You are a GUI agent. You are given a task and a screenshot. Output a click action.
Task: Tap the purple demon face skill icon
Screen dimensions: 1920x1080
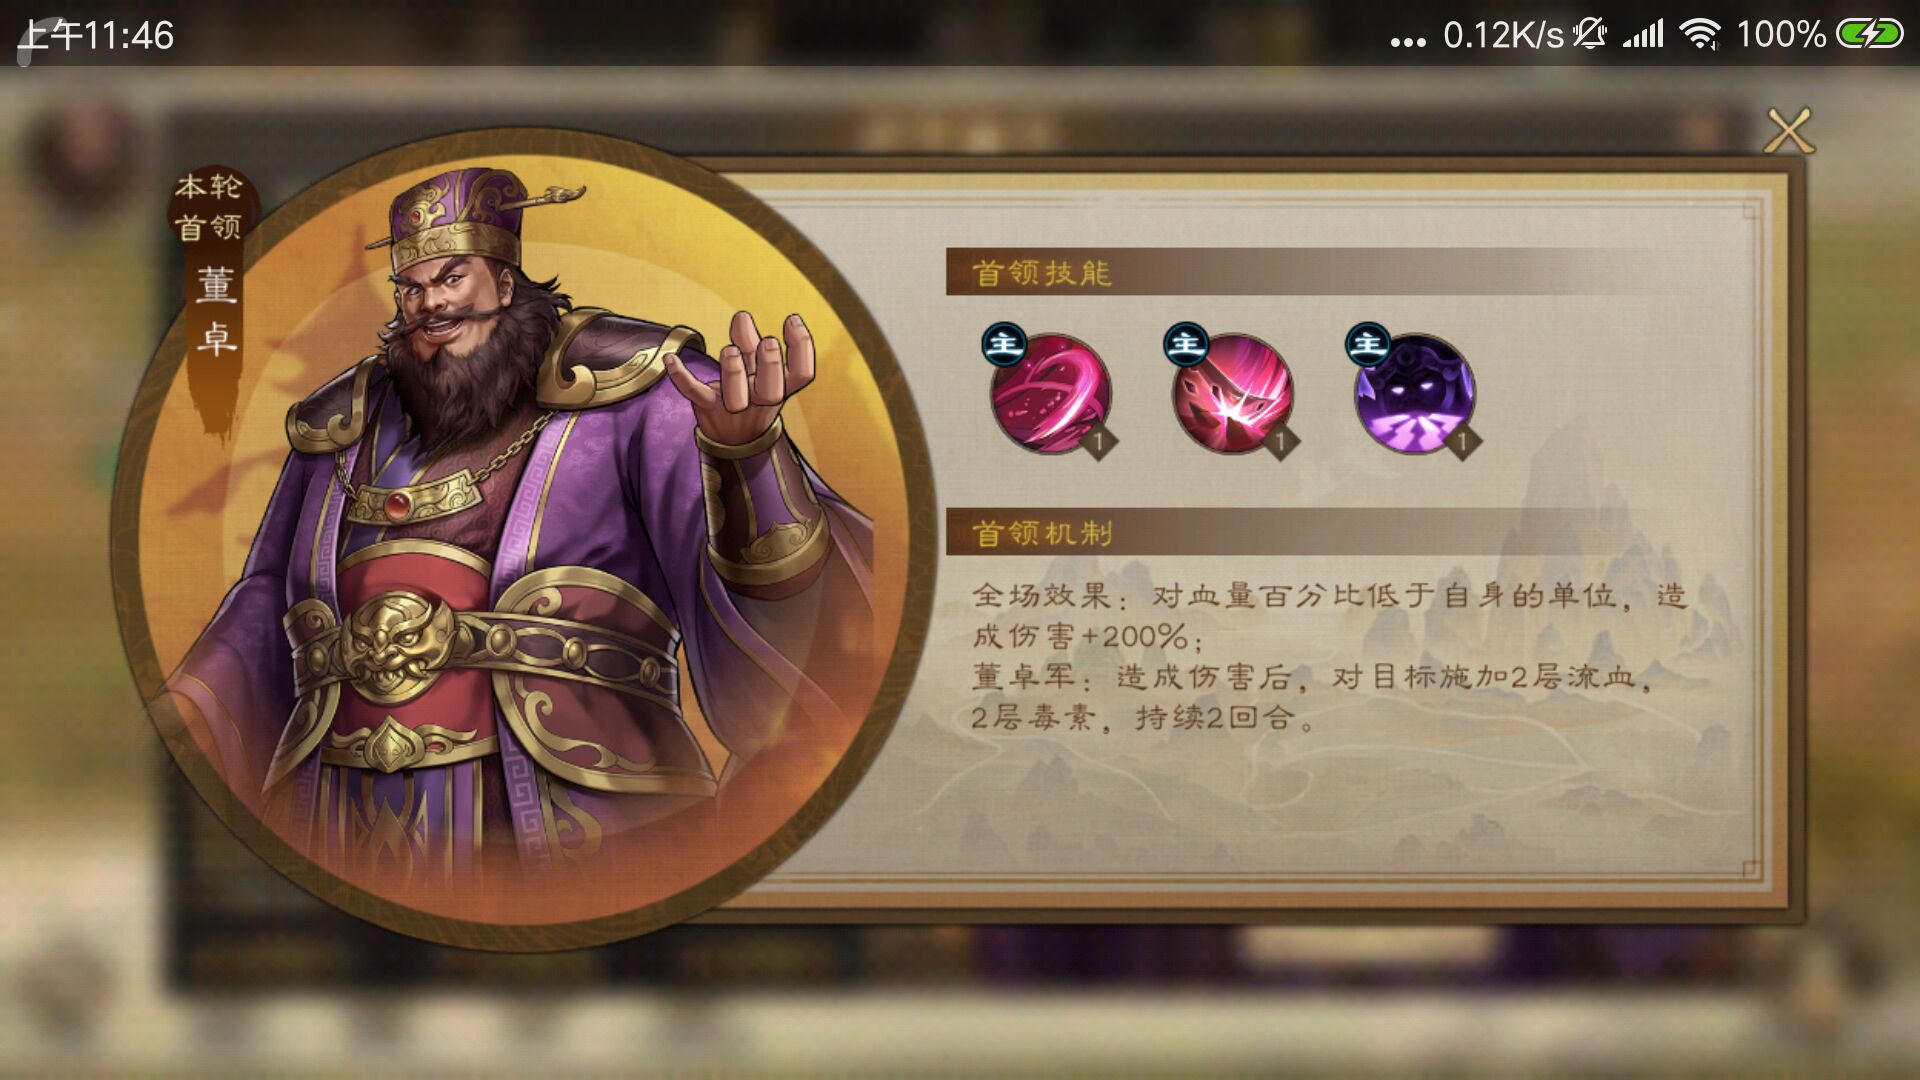(1414, 394)
